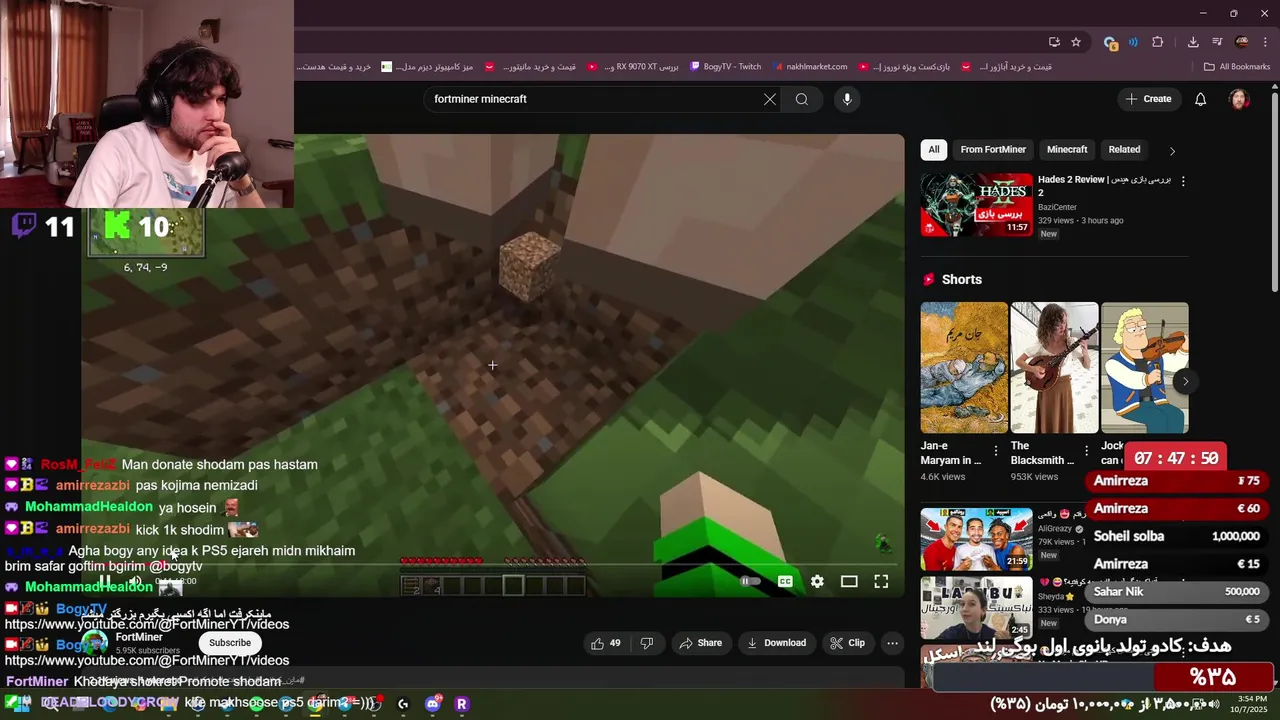
Task: Open Discord from the taskbar
Action: [432, 704]
